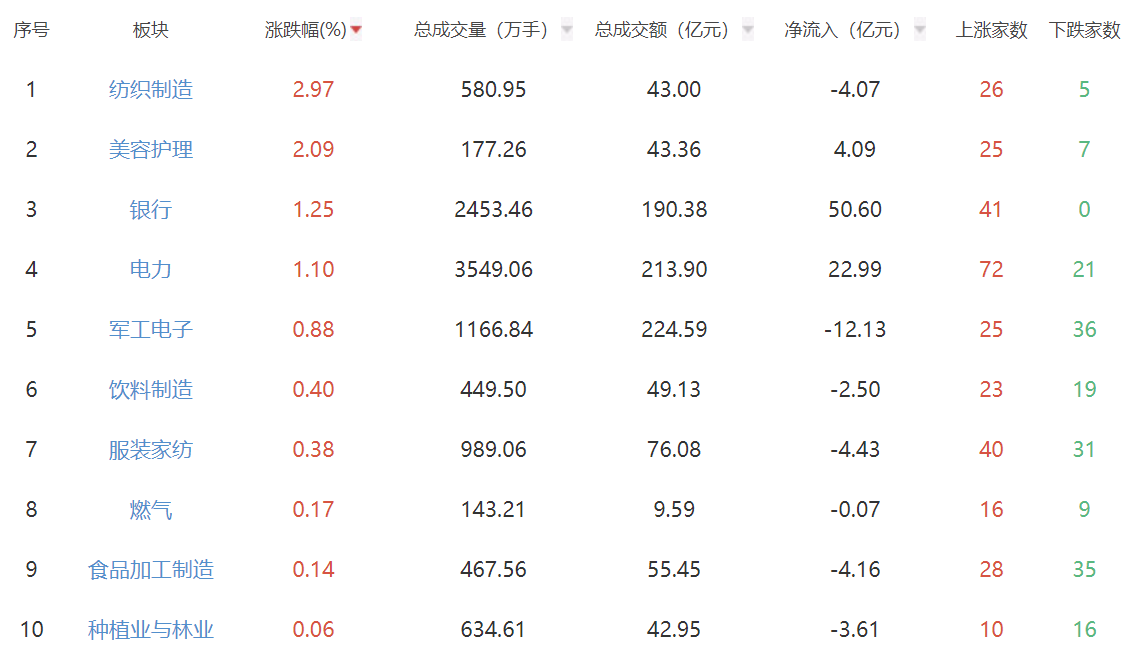
Task: Open the 种植业与林业 sector link
Action: [151, 630]
